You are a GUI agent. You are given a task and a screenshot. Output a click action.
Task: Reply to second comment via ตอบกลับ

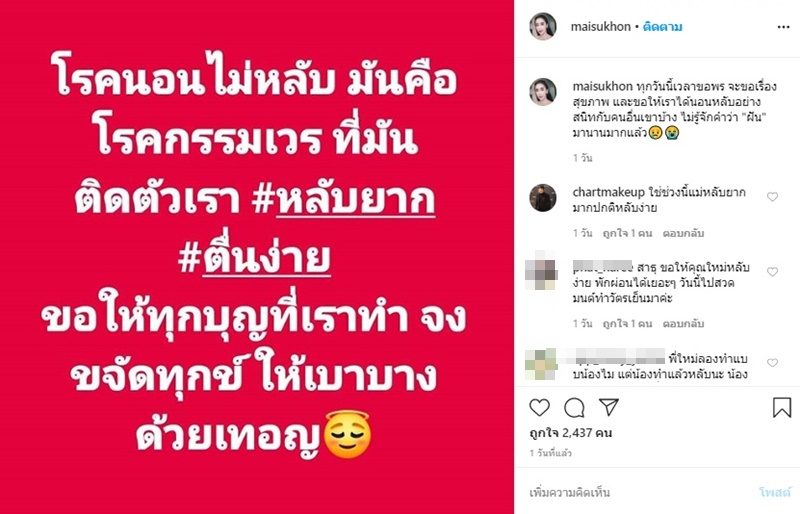(683, 324)
